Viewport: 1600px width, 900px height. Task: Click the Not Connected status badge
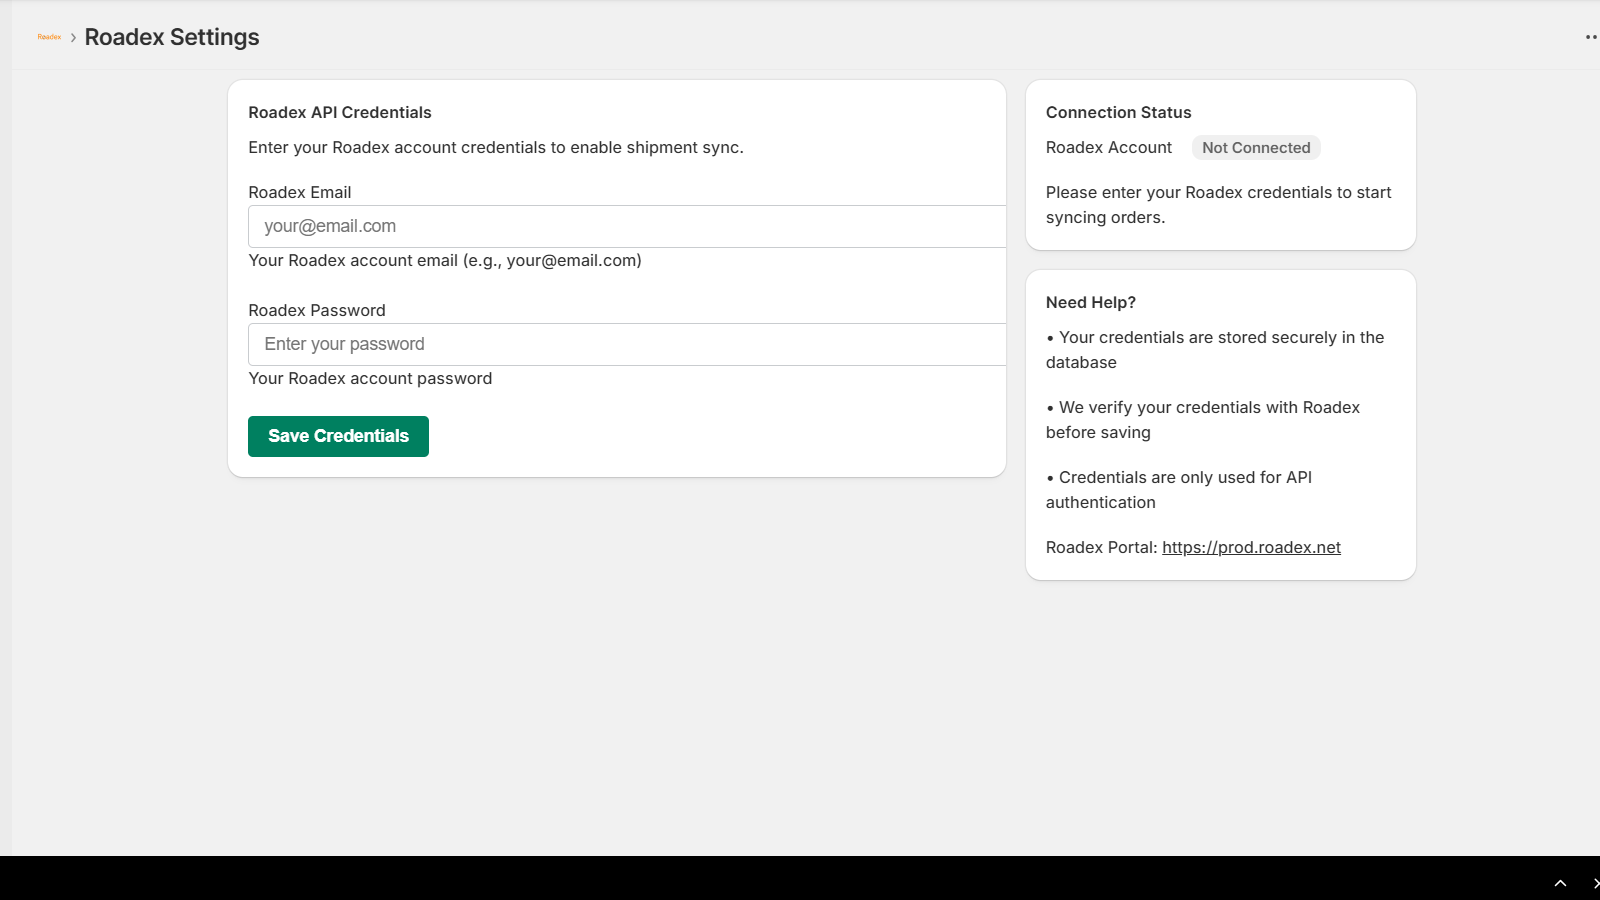click(x=1256, y=148)
